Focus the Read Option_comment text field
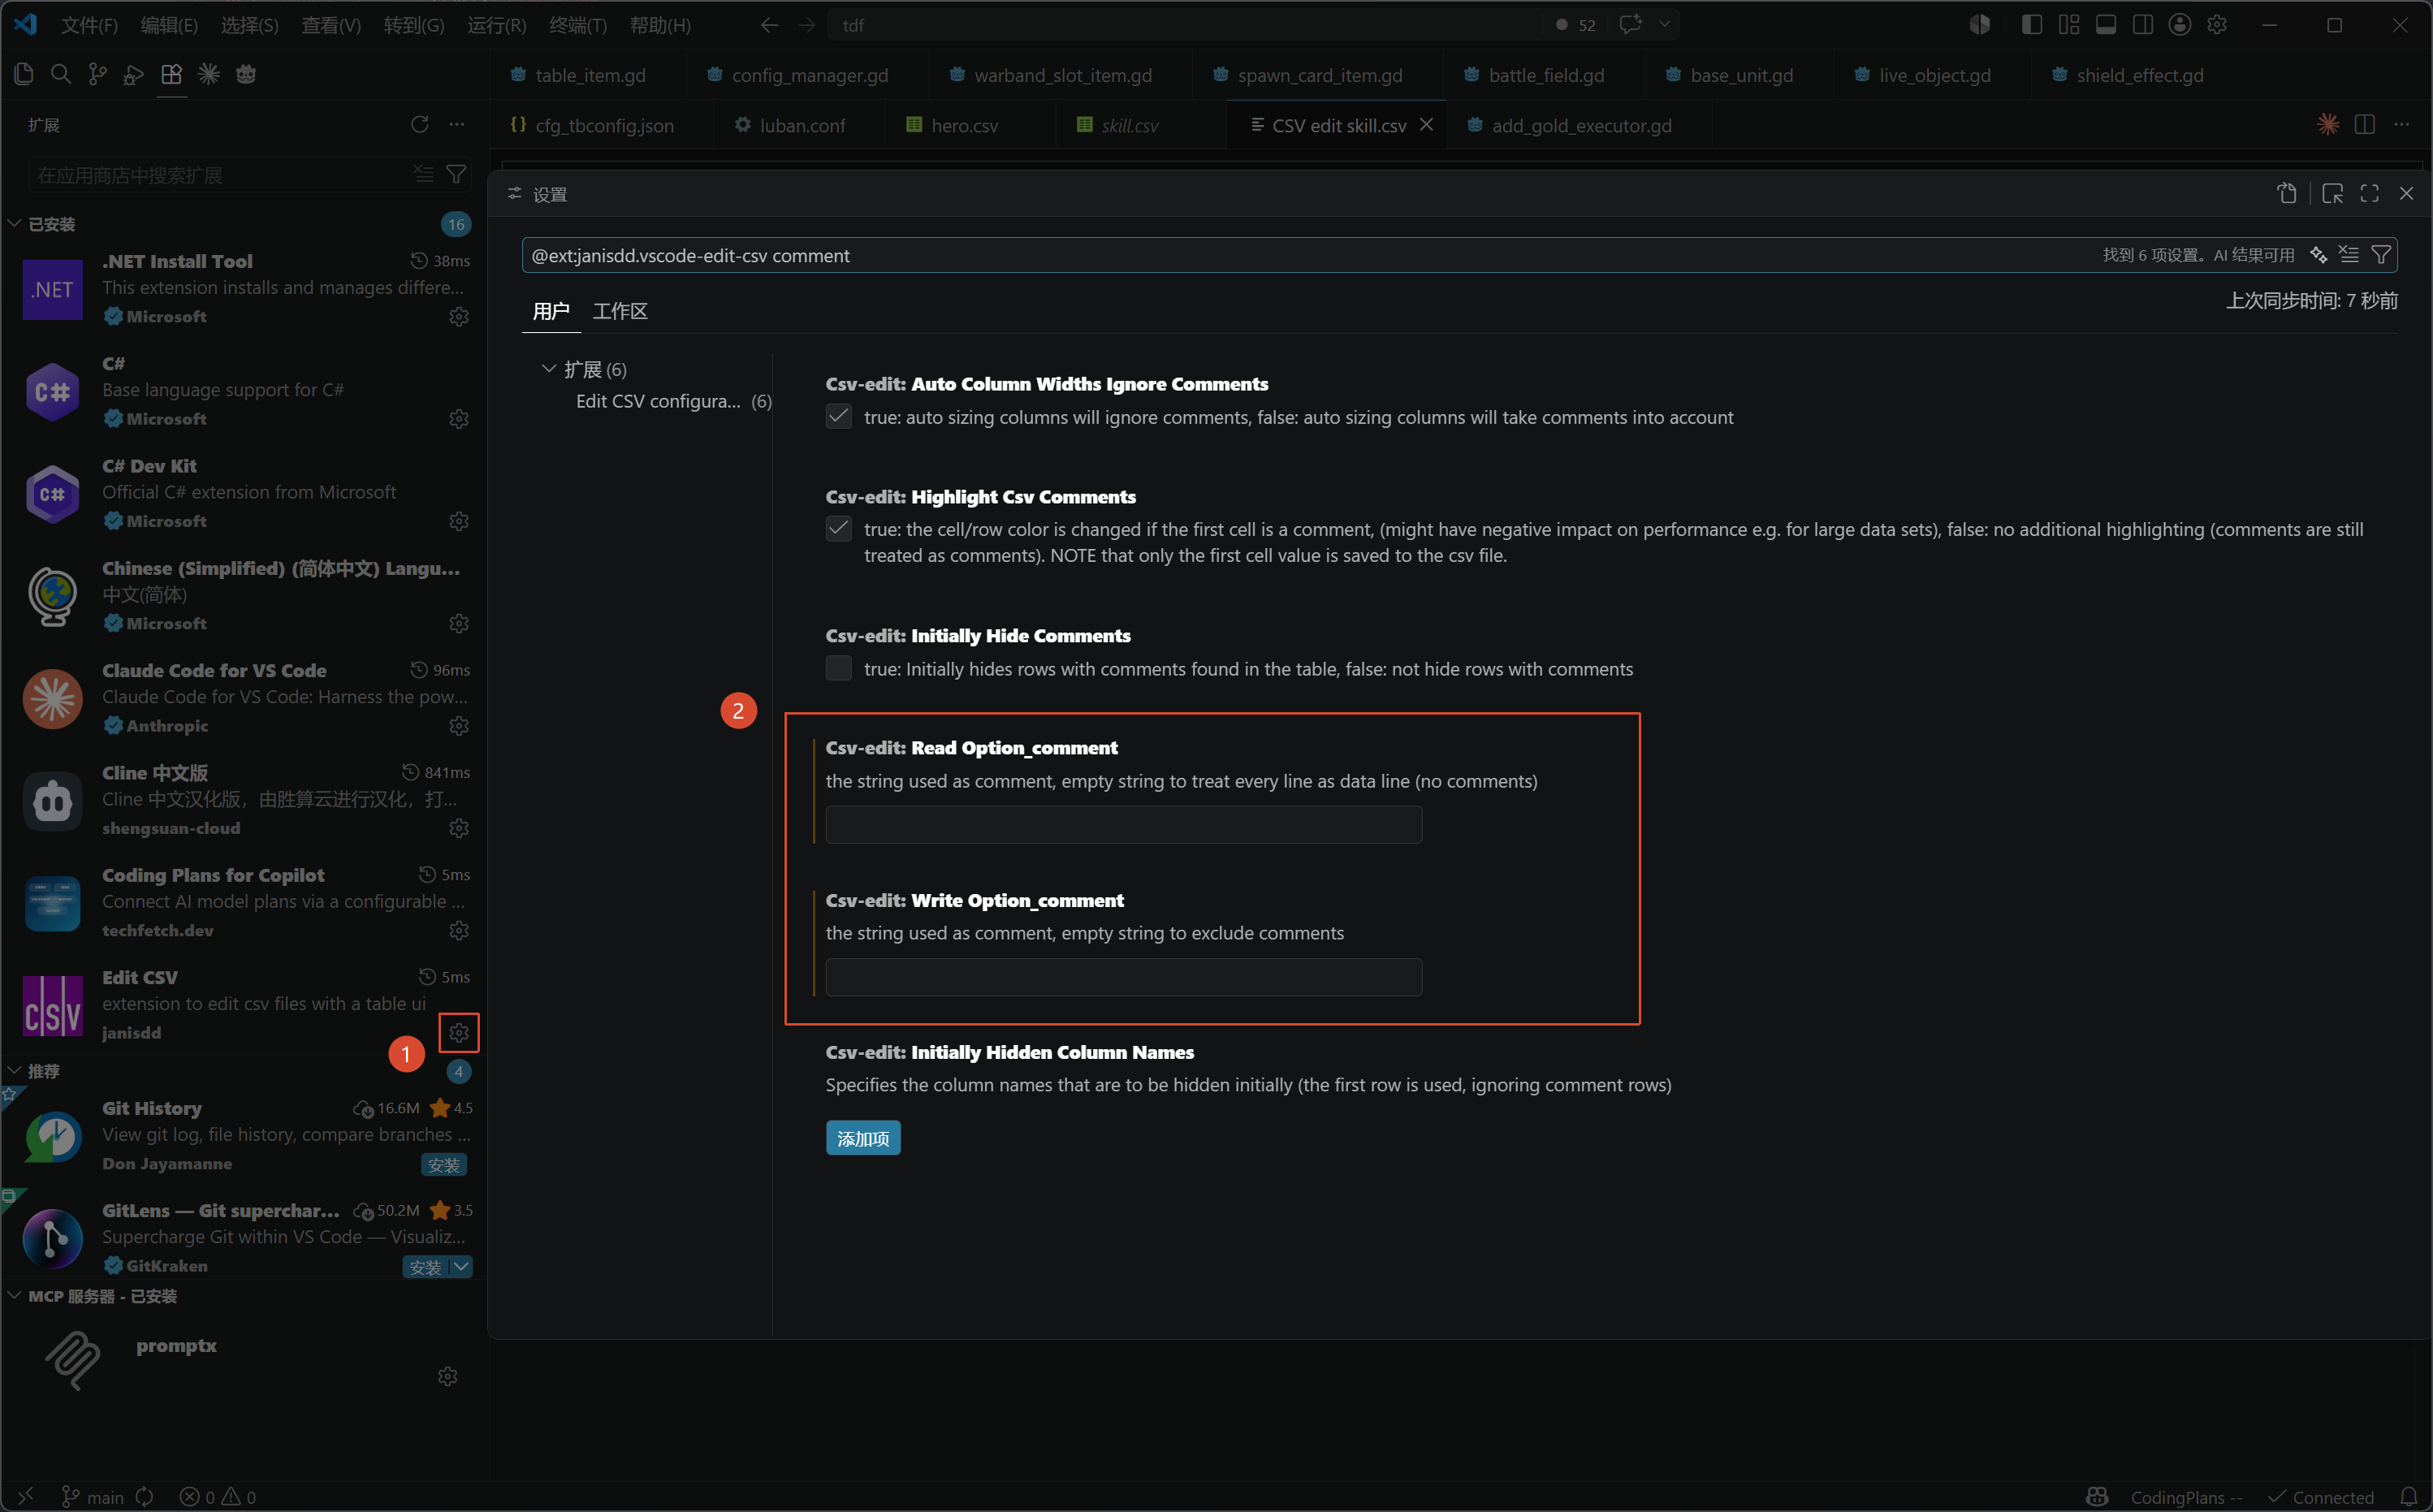 tap(1123, 824)
